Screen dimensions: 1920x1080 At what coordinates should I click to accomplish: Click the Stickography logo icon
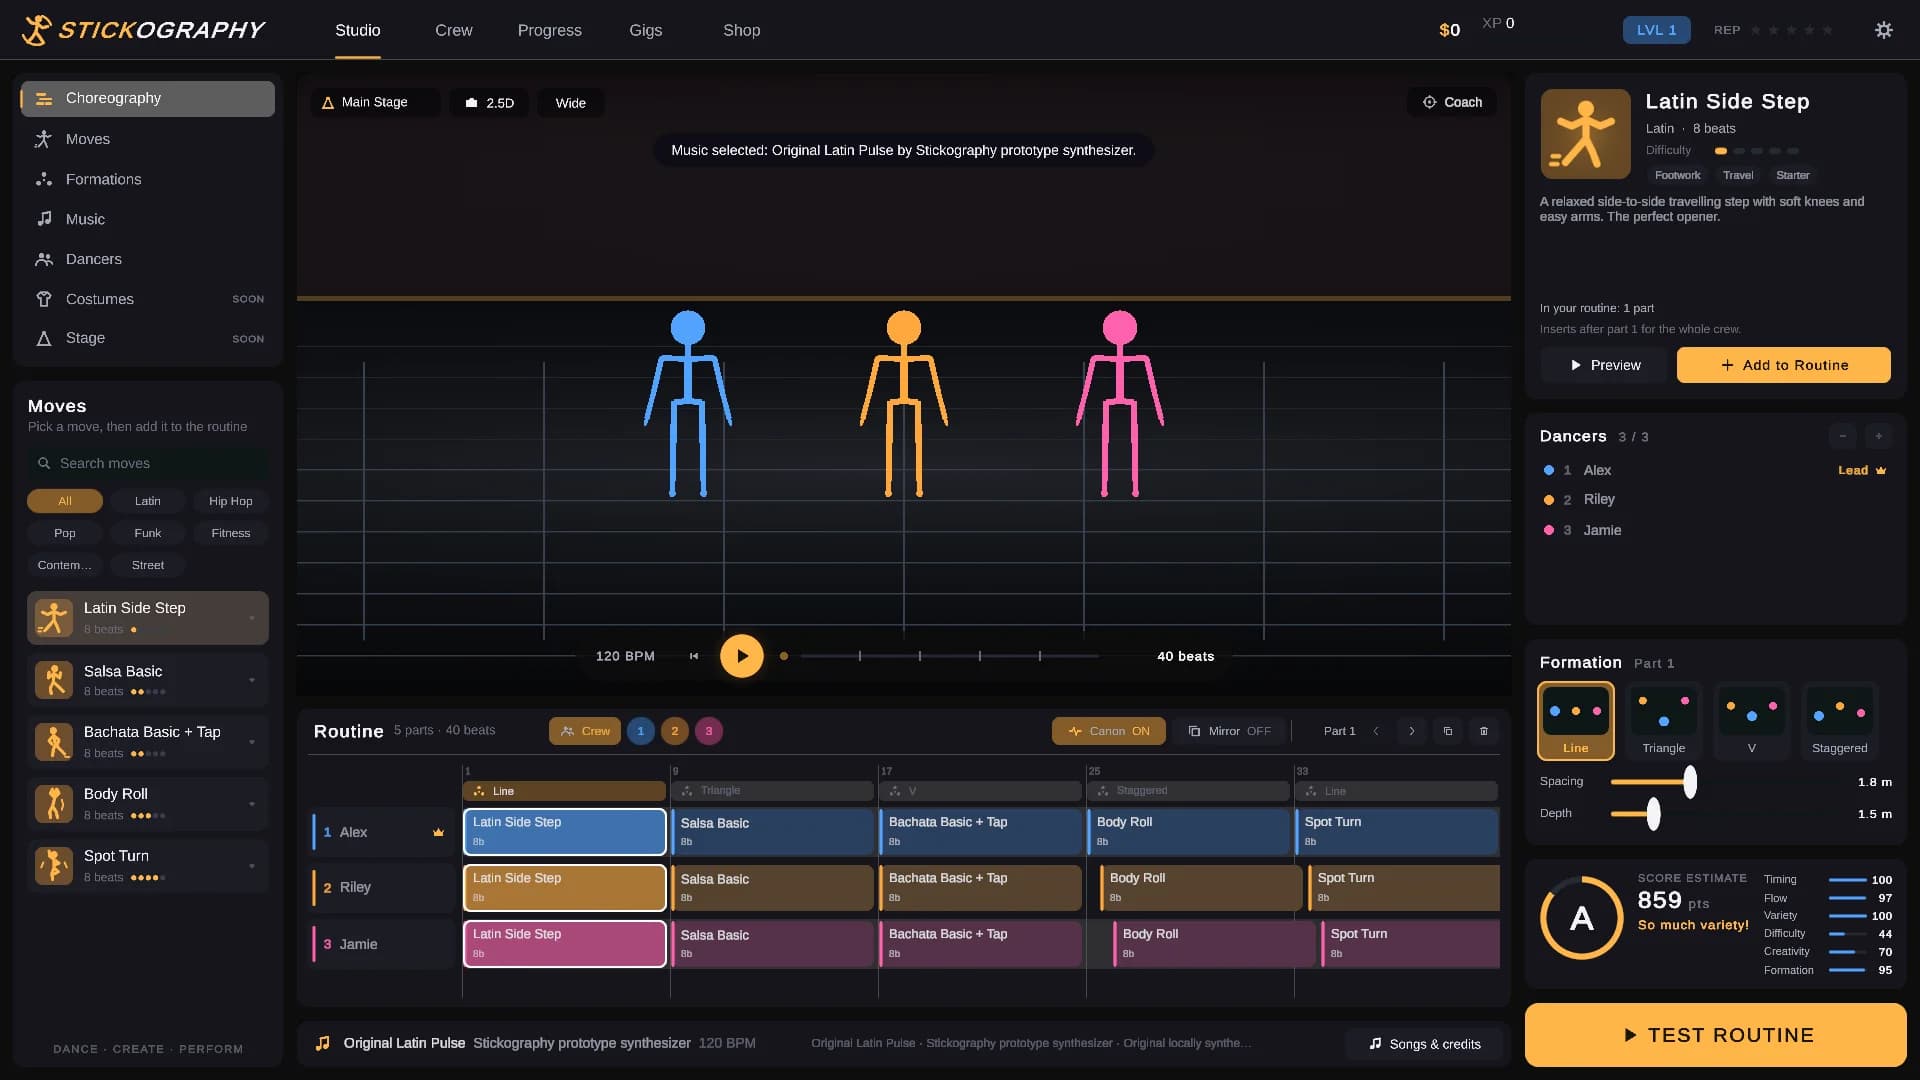(x=36, y=30)
